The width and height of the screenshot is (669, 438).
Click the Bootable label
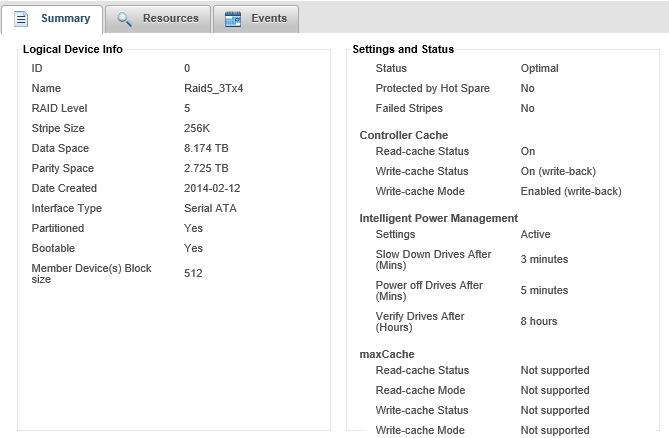pos(53,248)
